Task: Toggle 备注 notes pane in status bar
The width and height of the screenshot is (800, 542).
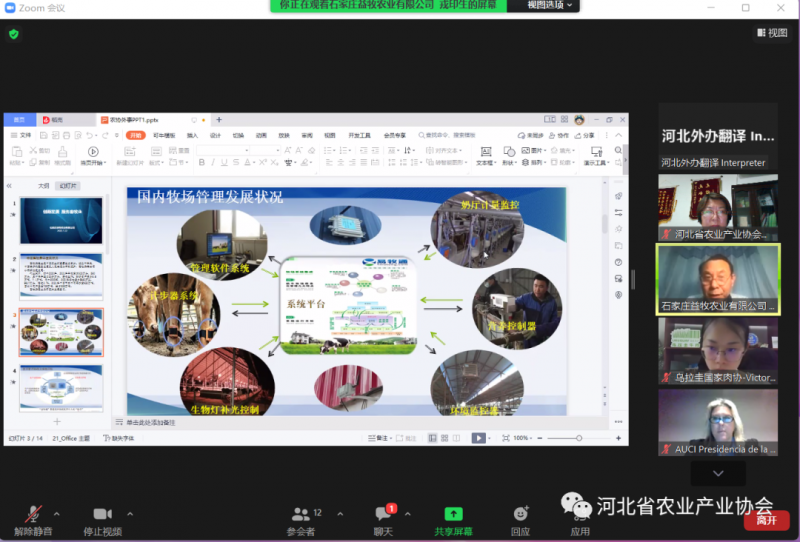Action: point(378,438)
